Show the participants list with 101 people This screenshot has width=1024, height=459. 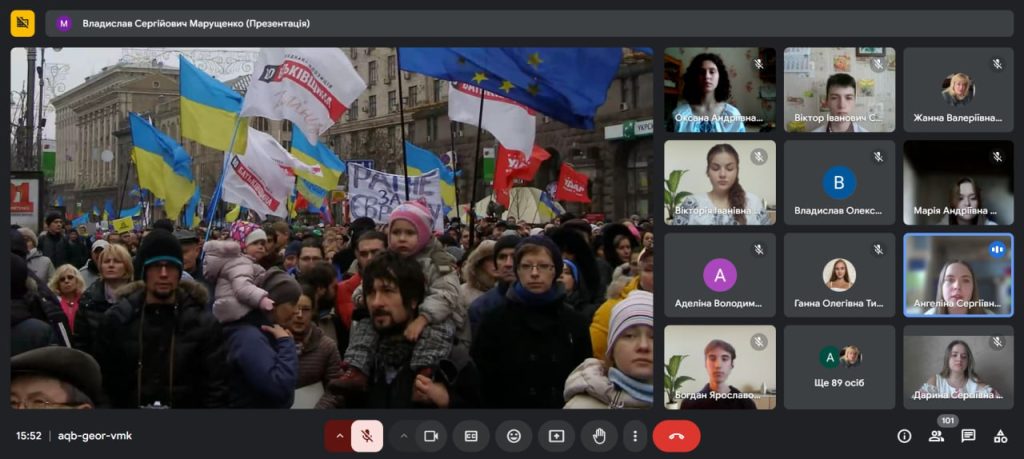tap(936, 436)
